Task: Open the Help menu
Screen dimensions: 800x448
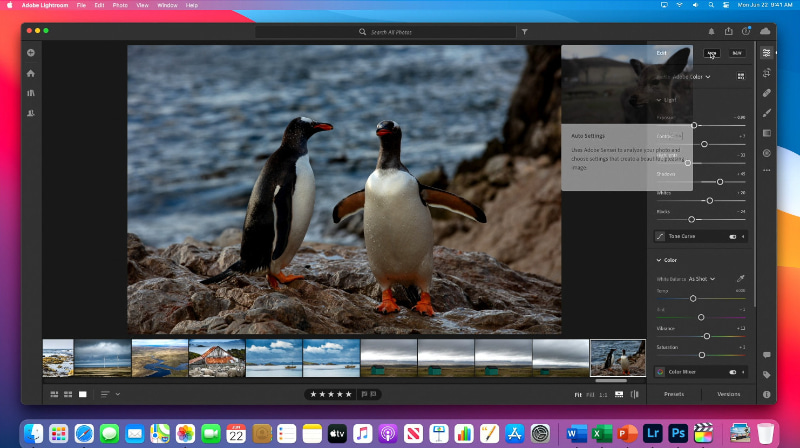Action: pyautogui.click(x=192, y=5)
